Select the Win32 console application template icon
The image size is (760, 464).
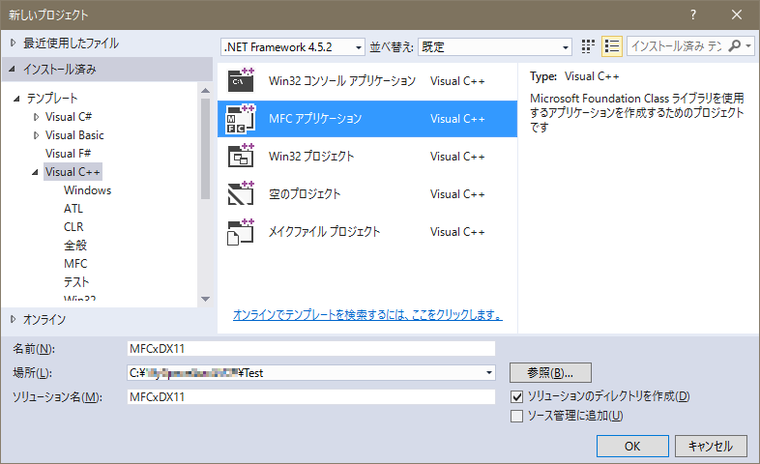tap(241, 80)
